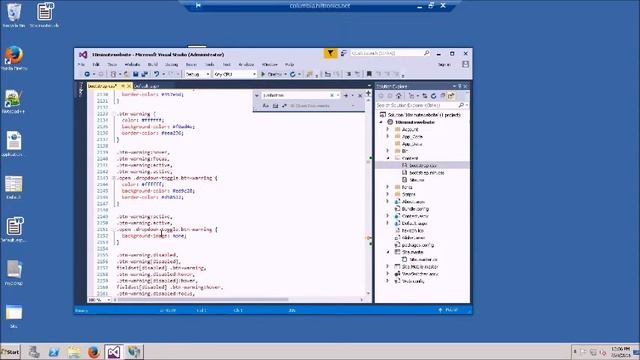Viewport: 640px width, 360px height.
Task: Click the Quick Launch search field
Action: click(x=390, y=53)
